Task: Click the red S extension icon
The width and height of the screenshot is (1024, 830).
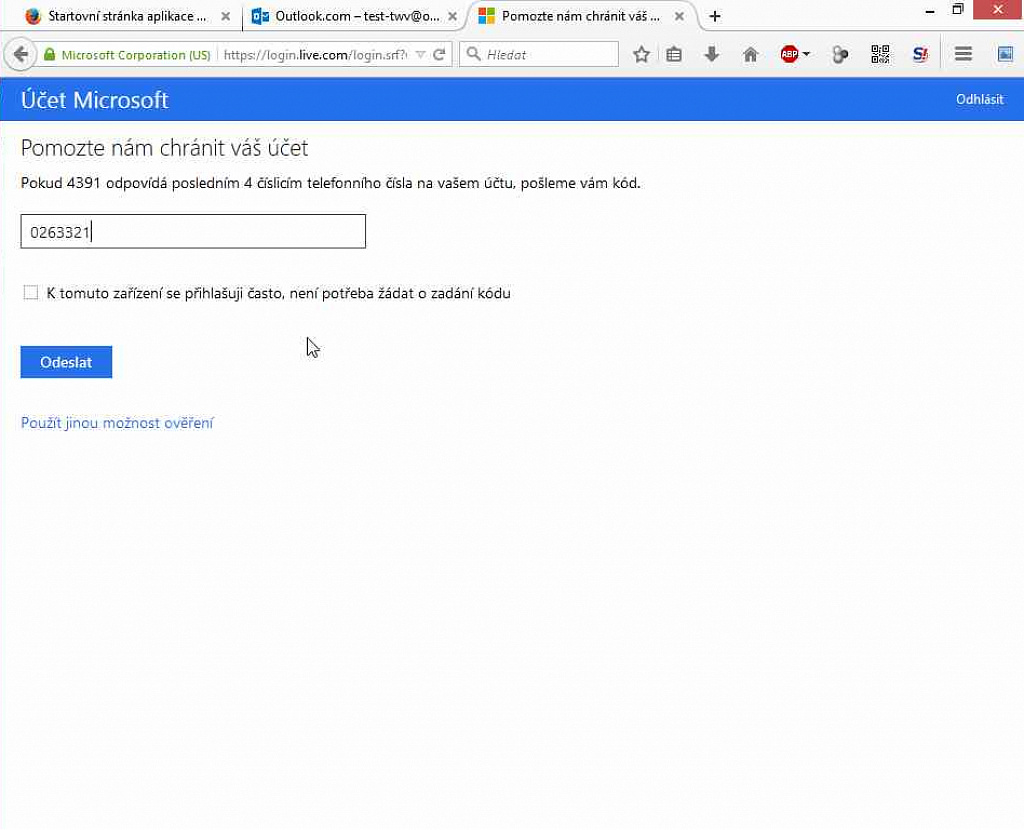Action: (x=920, y=54)
